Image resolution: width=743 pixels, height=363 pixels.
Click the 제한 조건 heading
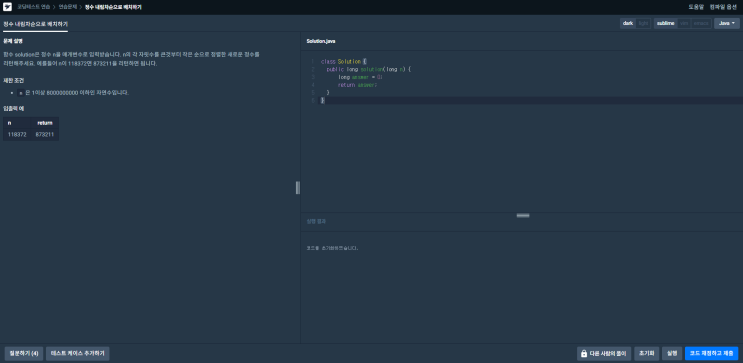[x=13, y=81]
